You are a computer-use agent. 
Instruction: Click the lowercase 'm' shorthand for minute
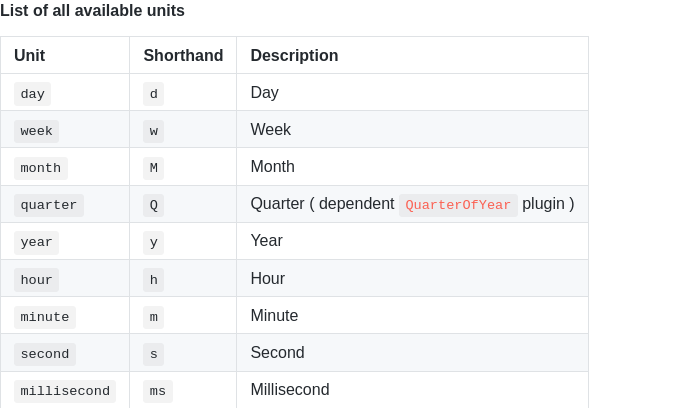click(x=154, y=317)
